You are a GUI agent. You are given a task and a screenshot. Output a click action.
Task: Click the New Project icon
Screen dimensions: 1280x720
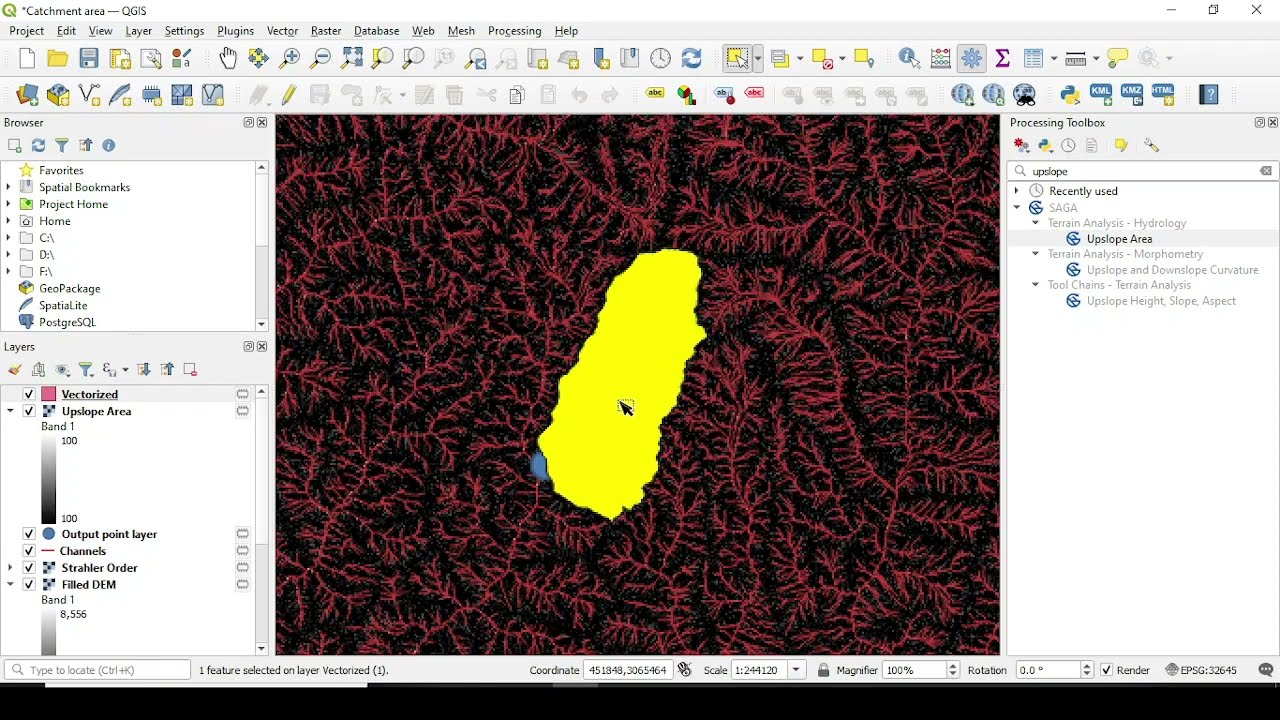point(27,59)
